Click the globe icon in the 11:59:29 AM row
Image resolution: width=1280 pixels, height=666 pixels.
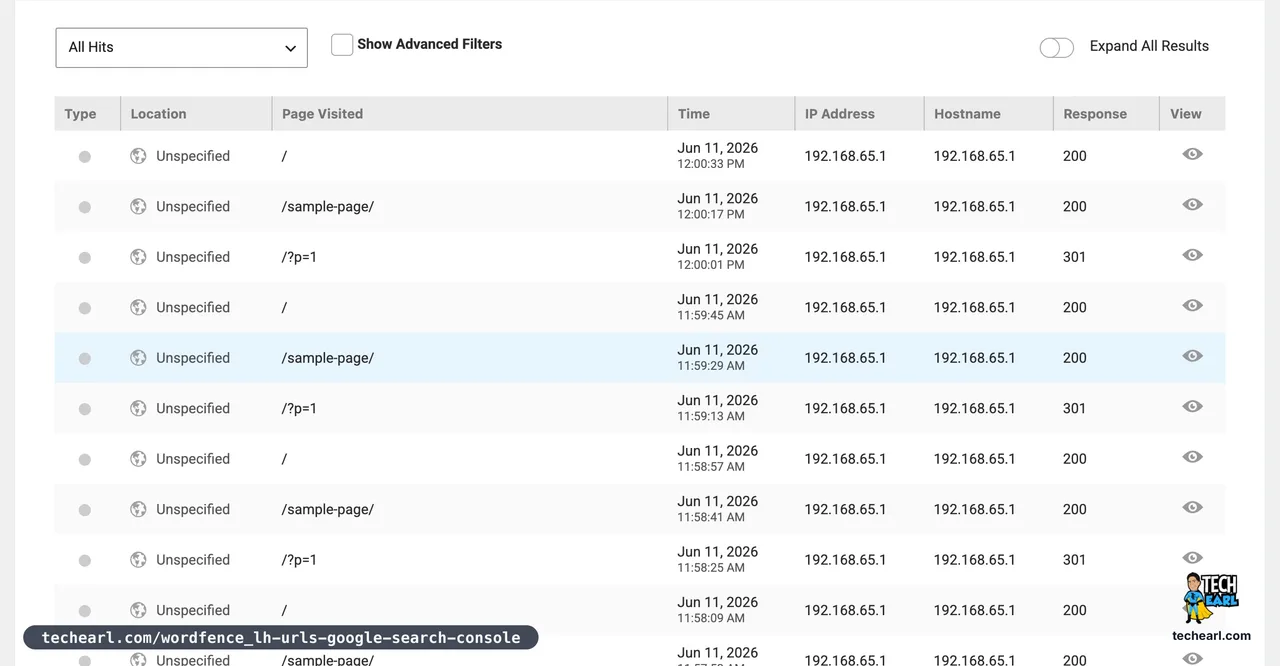pyautogui.click(x=138, y=358)
